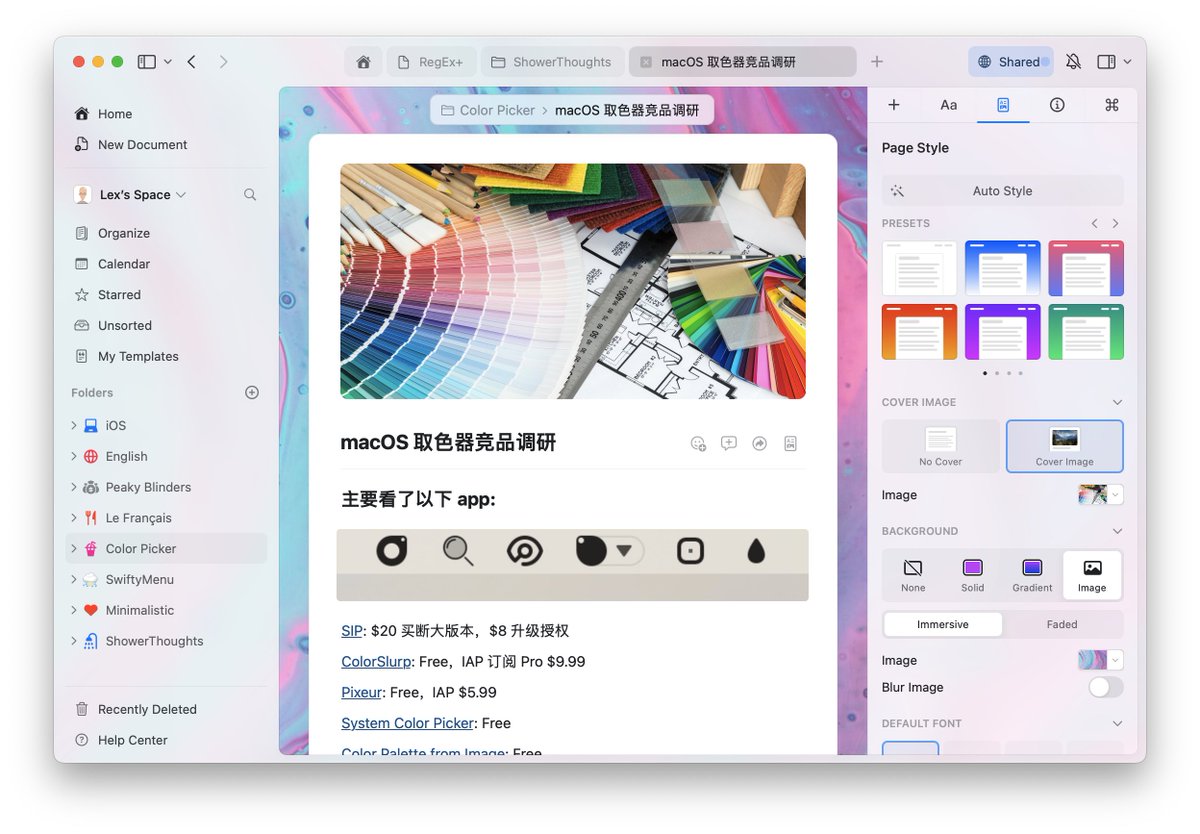Click the muted notifications bell icon
The image size is (1200, 834).
point(1073,62)
